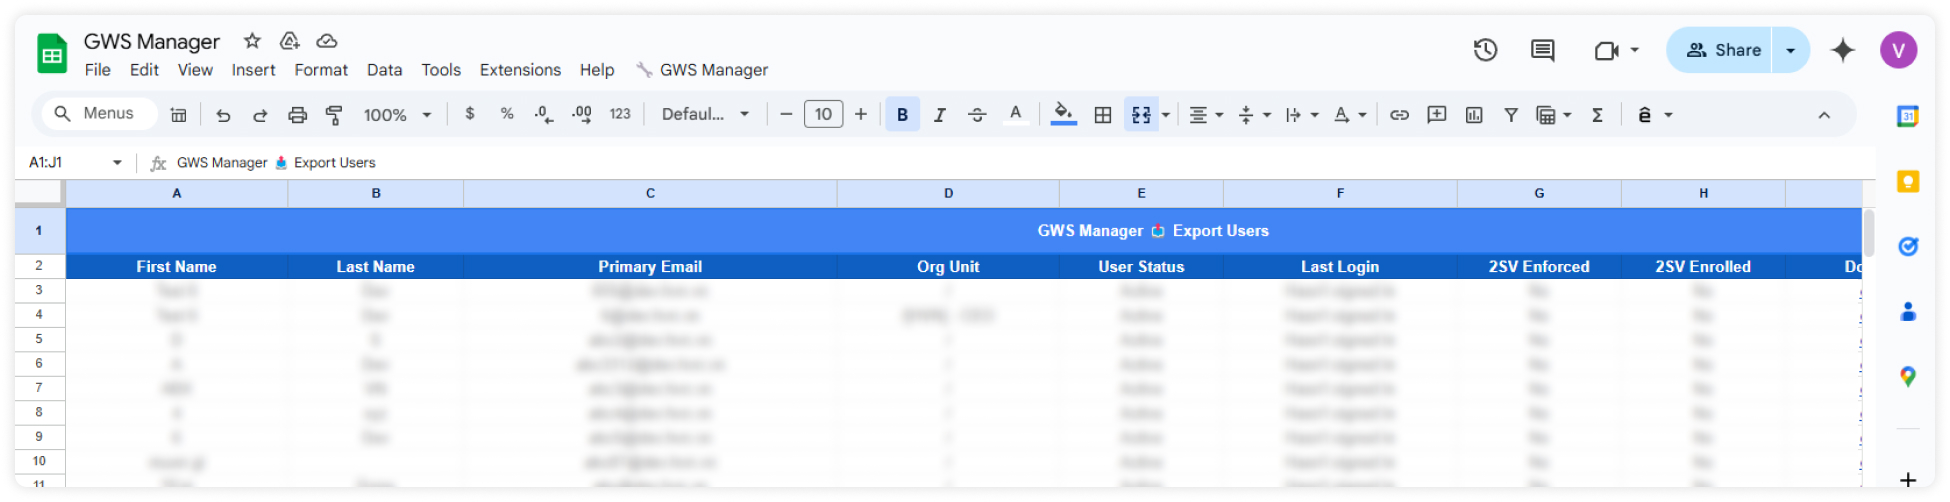Toggle strikethrough formatting
Screen dimensions: 1950x502
point(977,115)
